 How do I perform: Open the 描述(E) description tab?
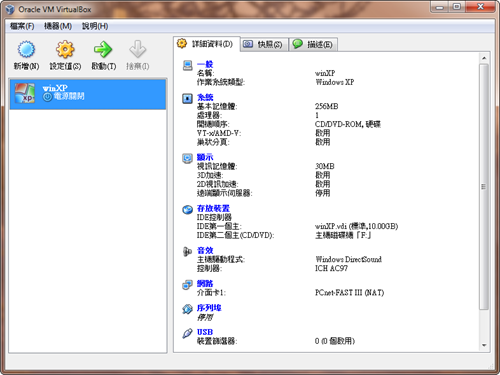pos(313,44)
